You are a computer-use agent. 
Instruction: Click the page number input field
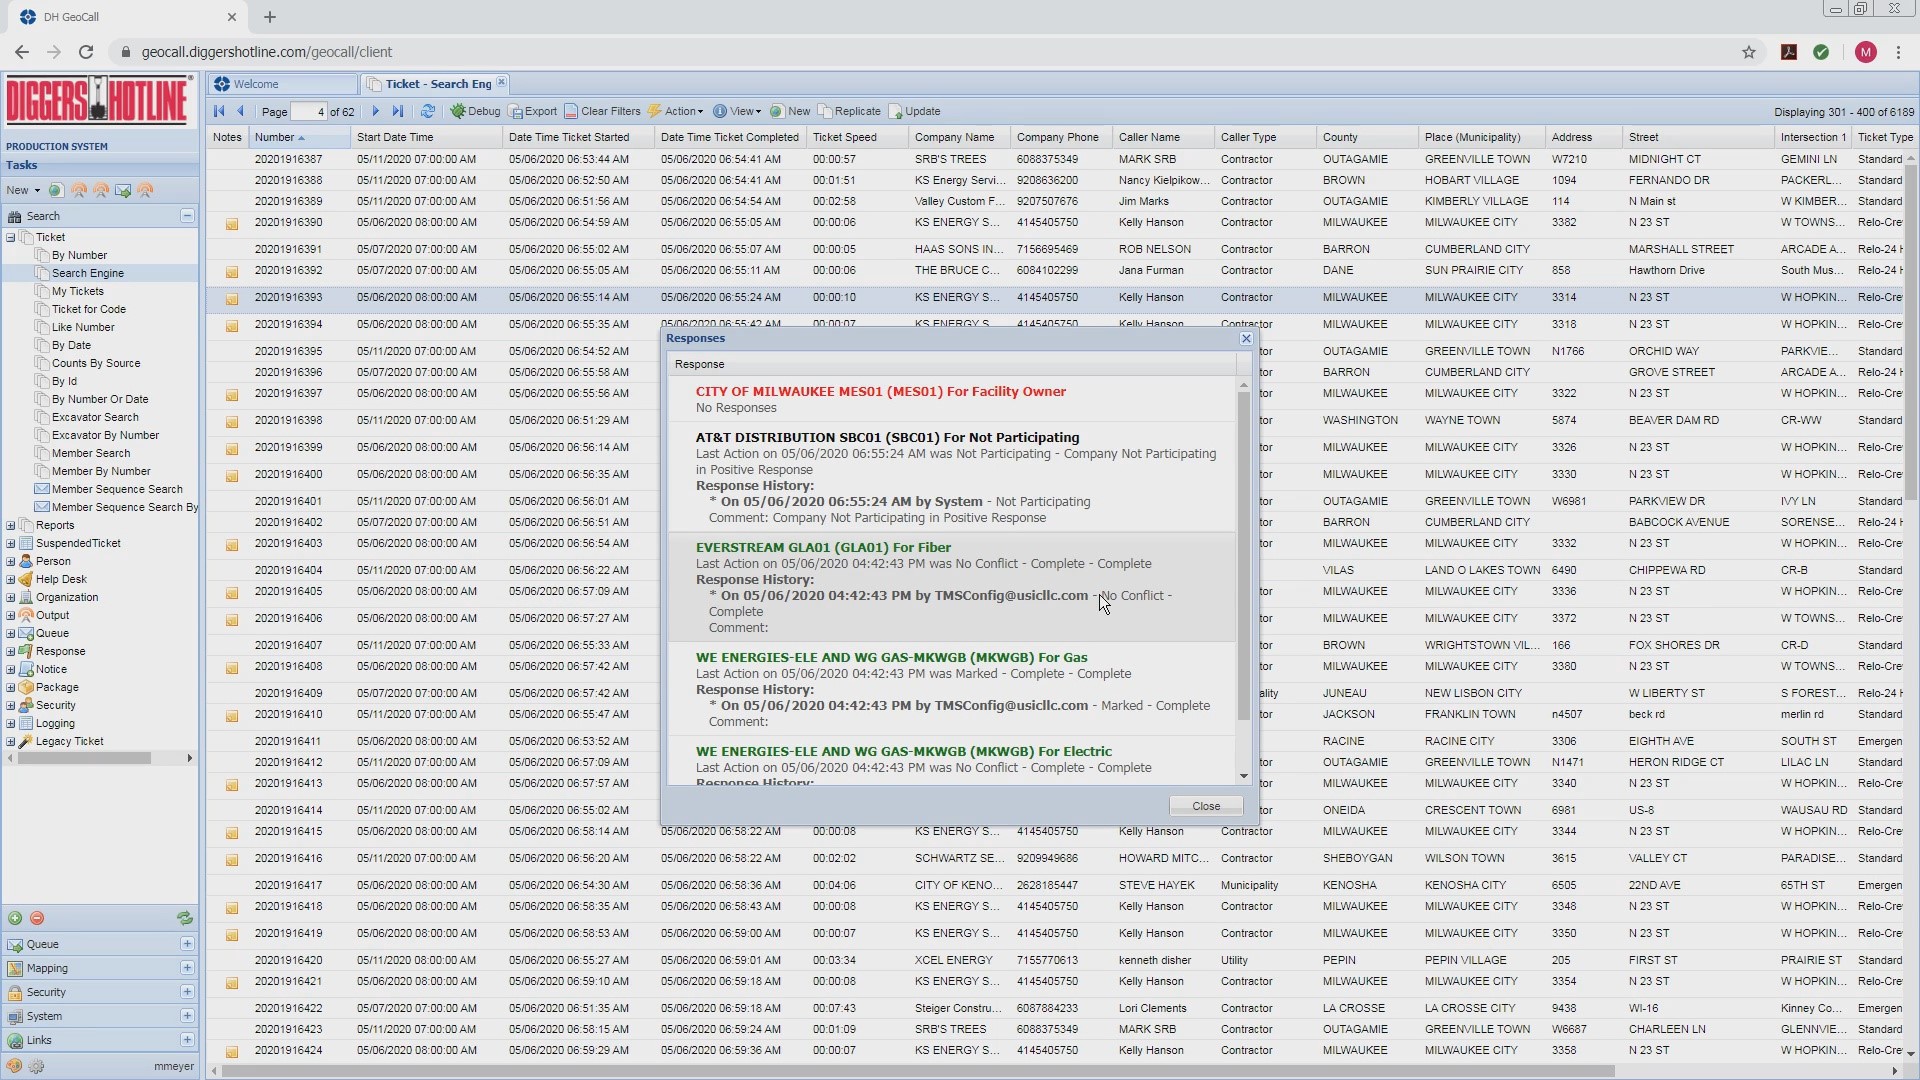(x=309, y=112)
